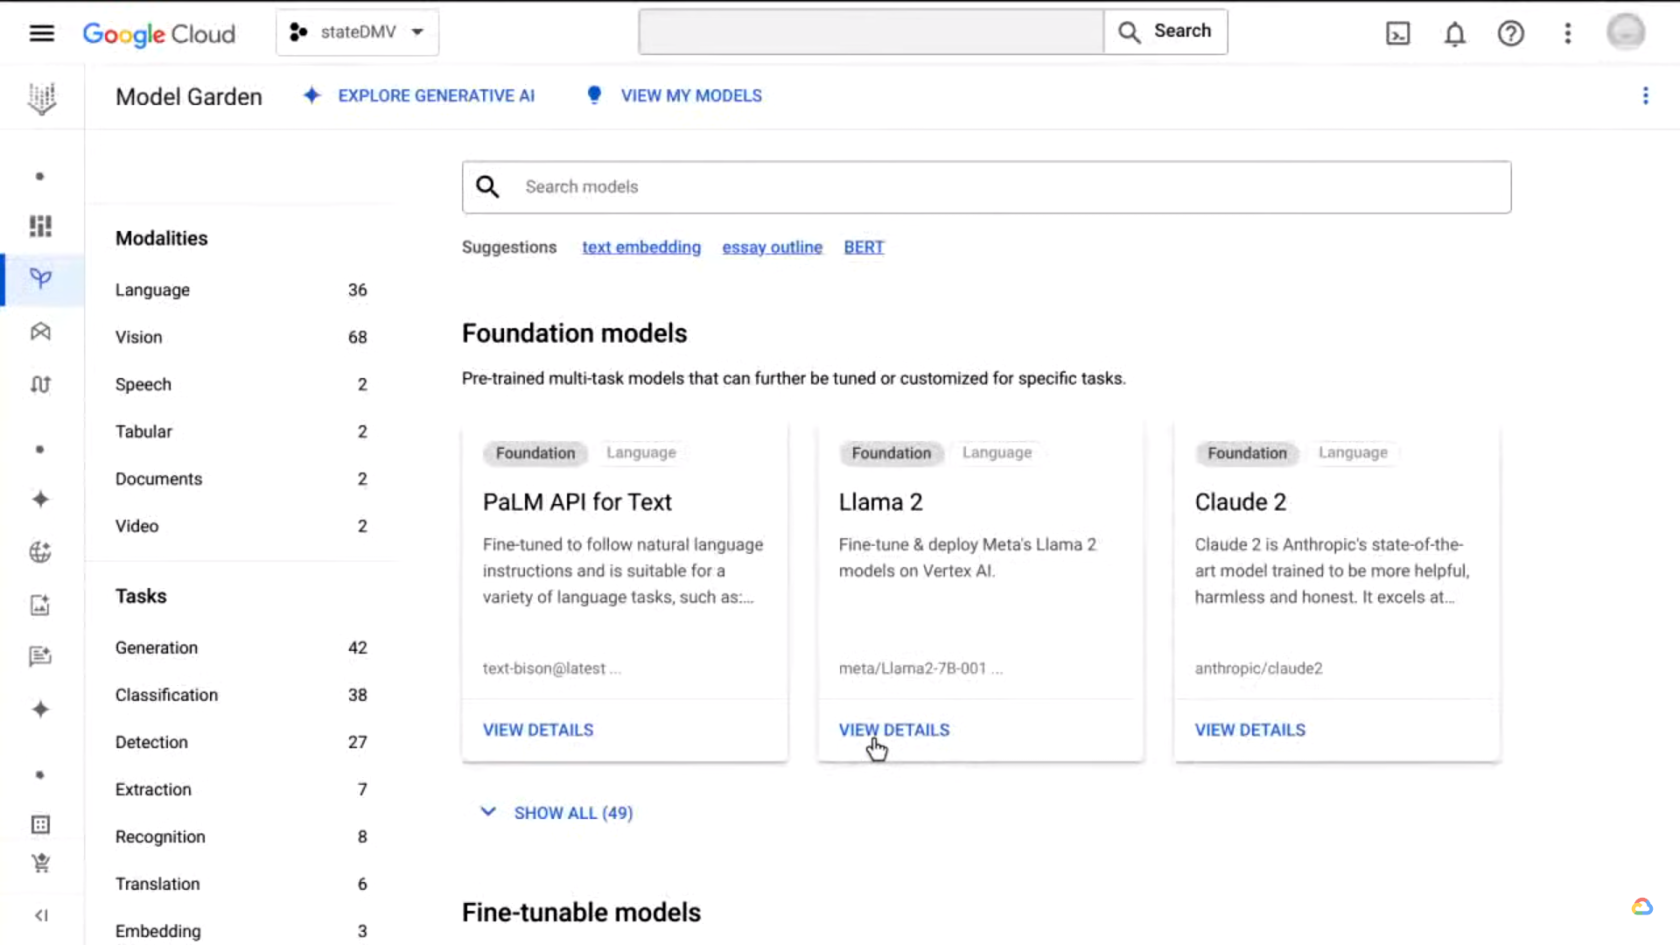View details for Llama 2
Image resolution: width=1680 pixels, height=945 pixels.
[x=894, y=730]
